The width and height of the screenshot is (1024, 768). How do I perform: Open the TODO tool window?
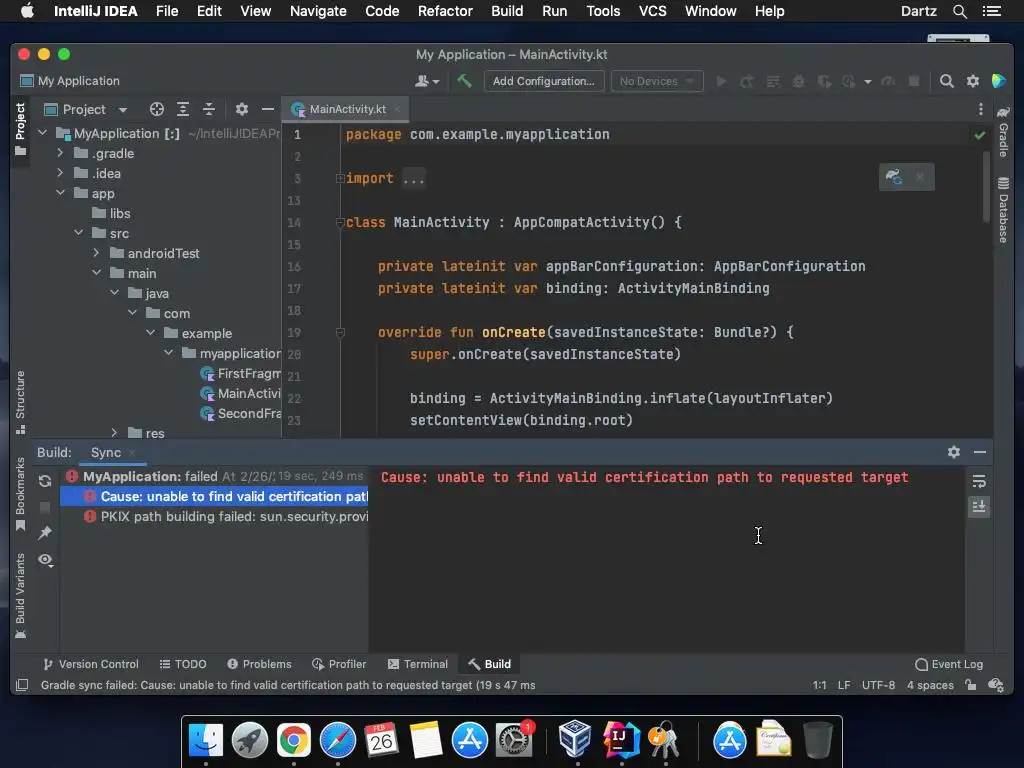[183, 664]
